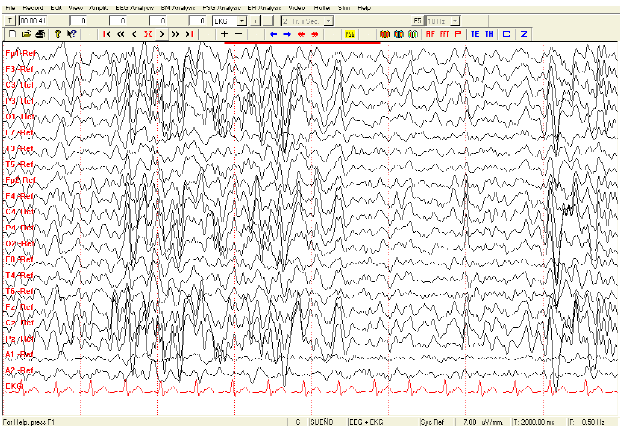
Task: Click the red P toolbar icon
Action: coord(458,34)
